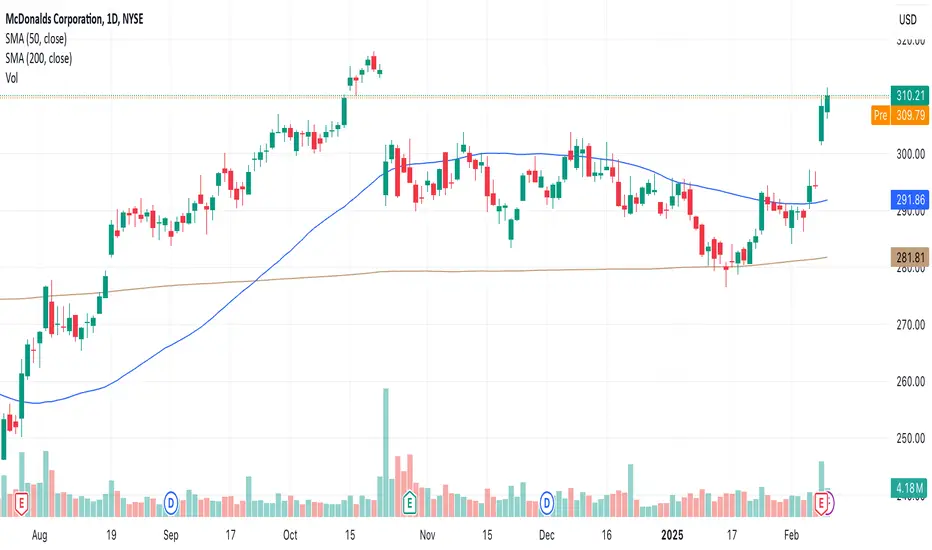The image size is (932, 550).
Task: Click the tallest volume bar in late October
Action: tap(386, 452)
